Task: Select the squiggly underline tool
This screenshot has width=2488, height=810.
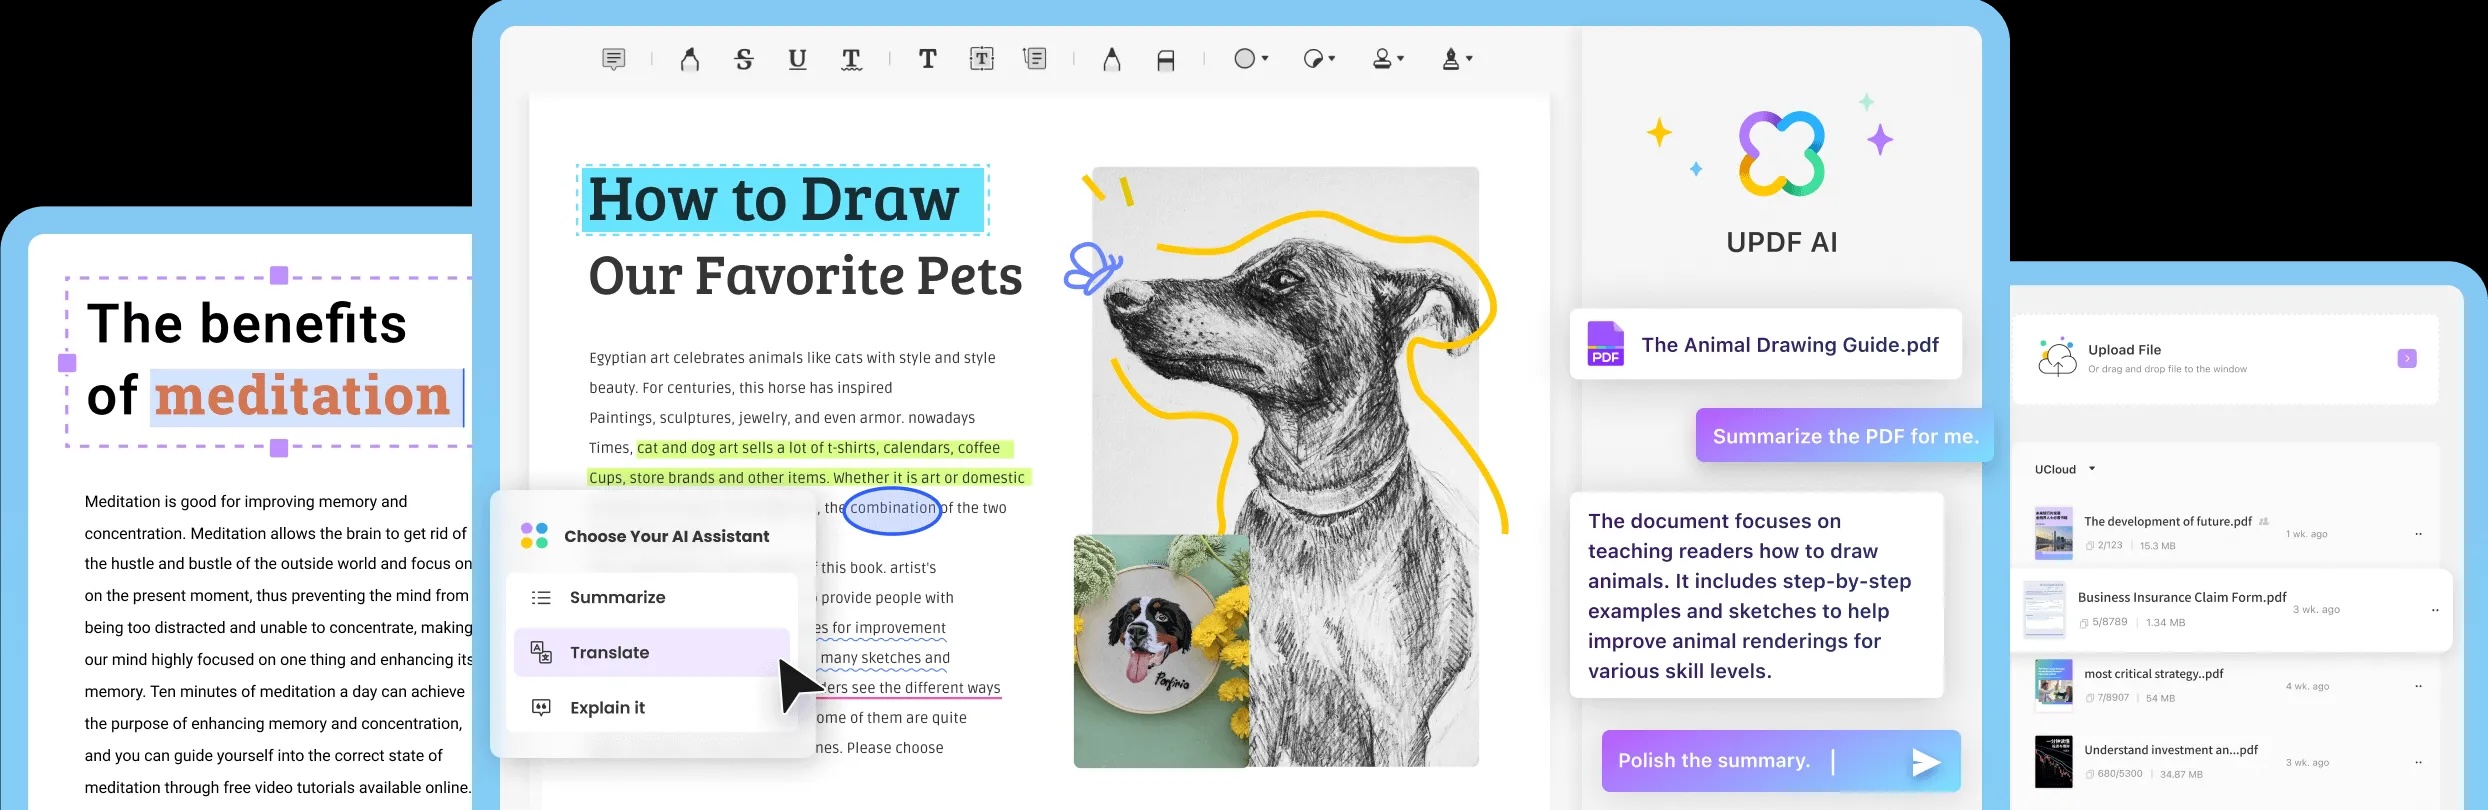Action: coord(851,60)
